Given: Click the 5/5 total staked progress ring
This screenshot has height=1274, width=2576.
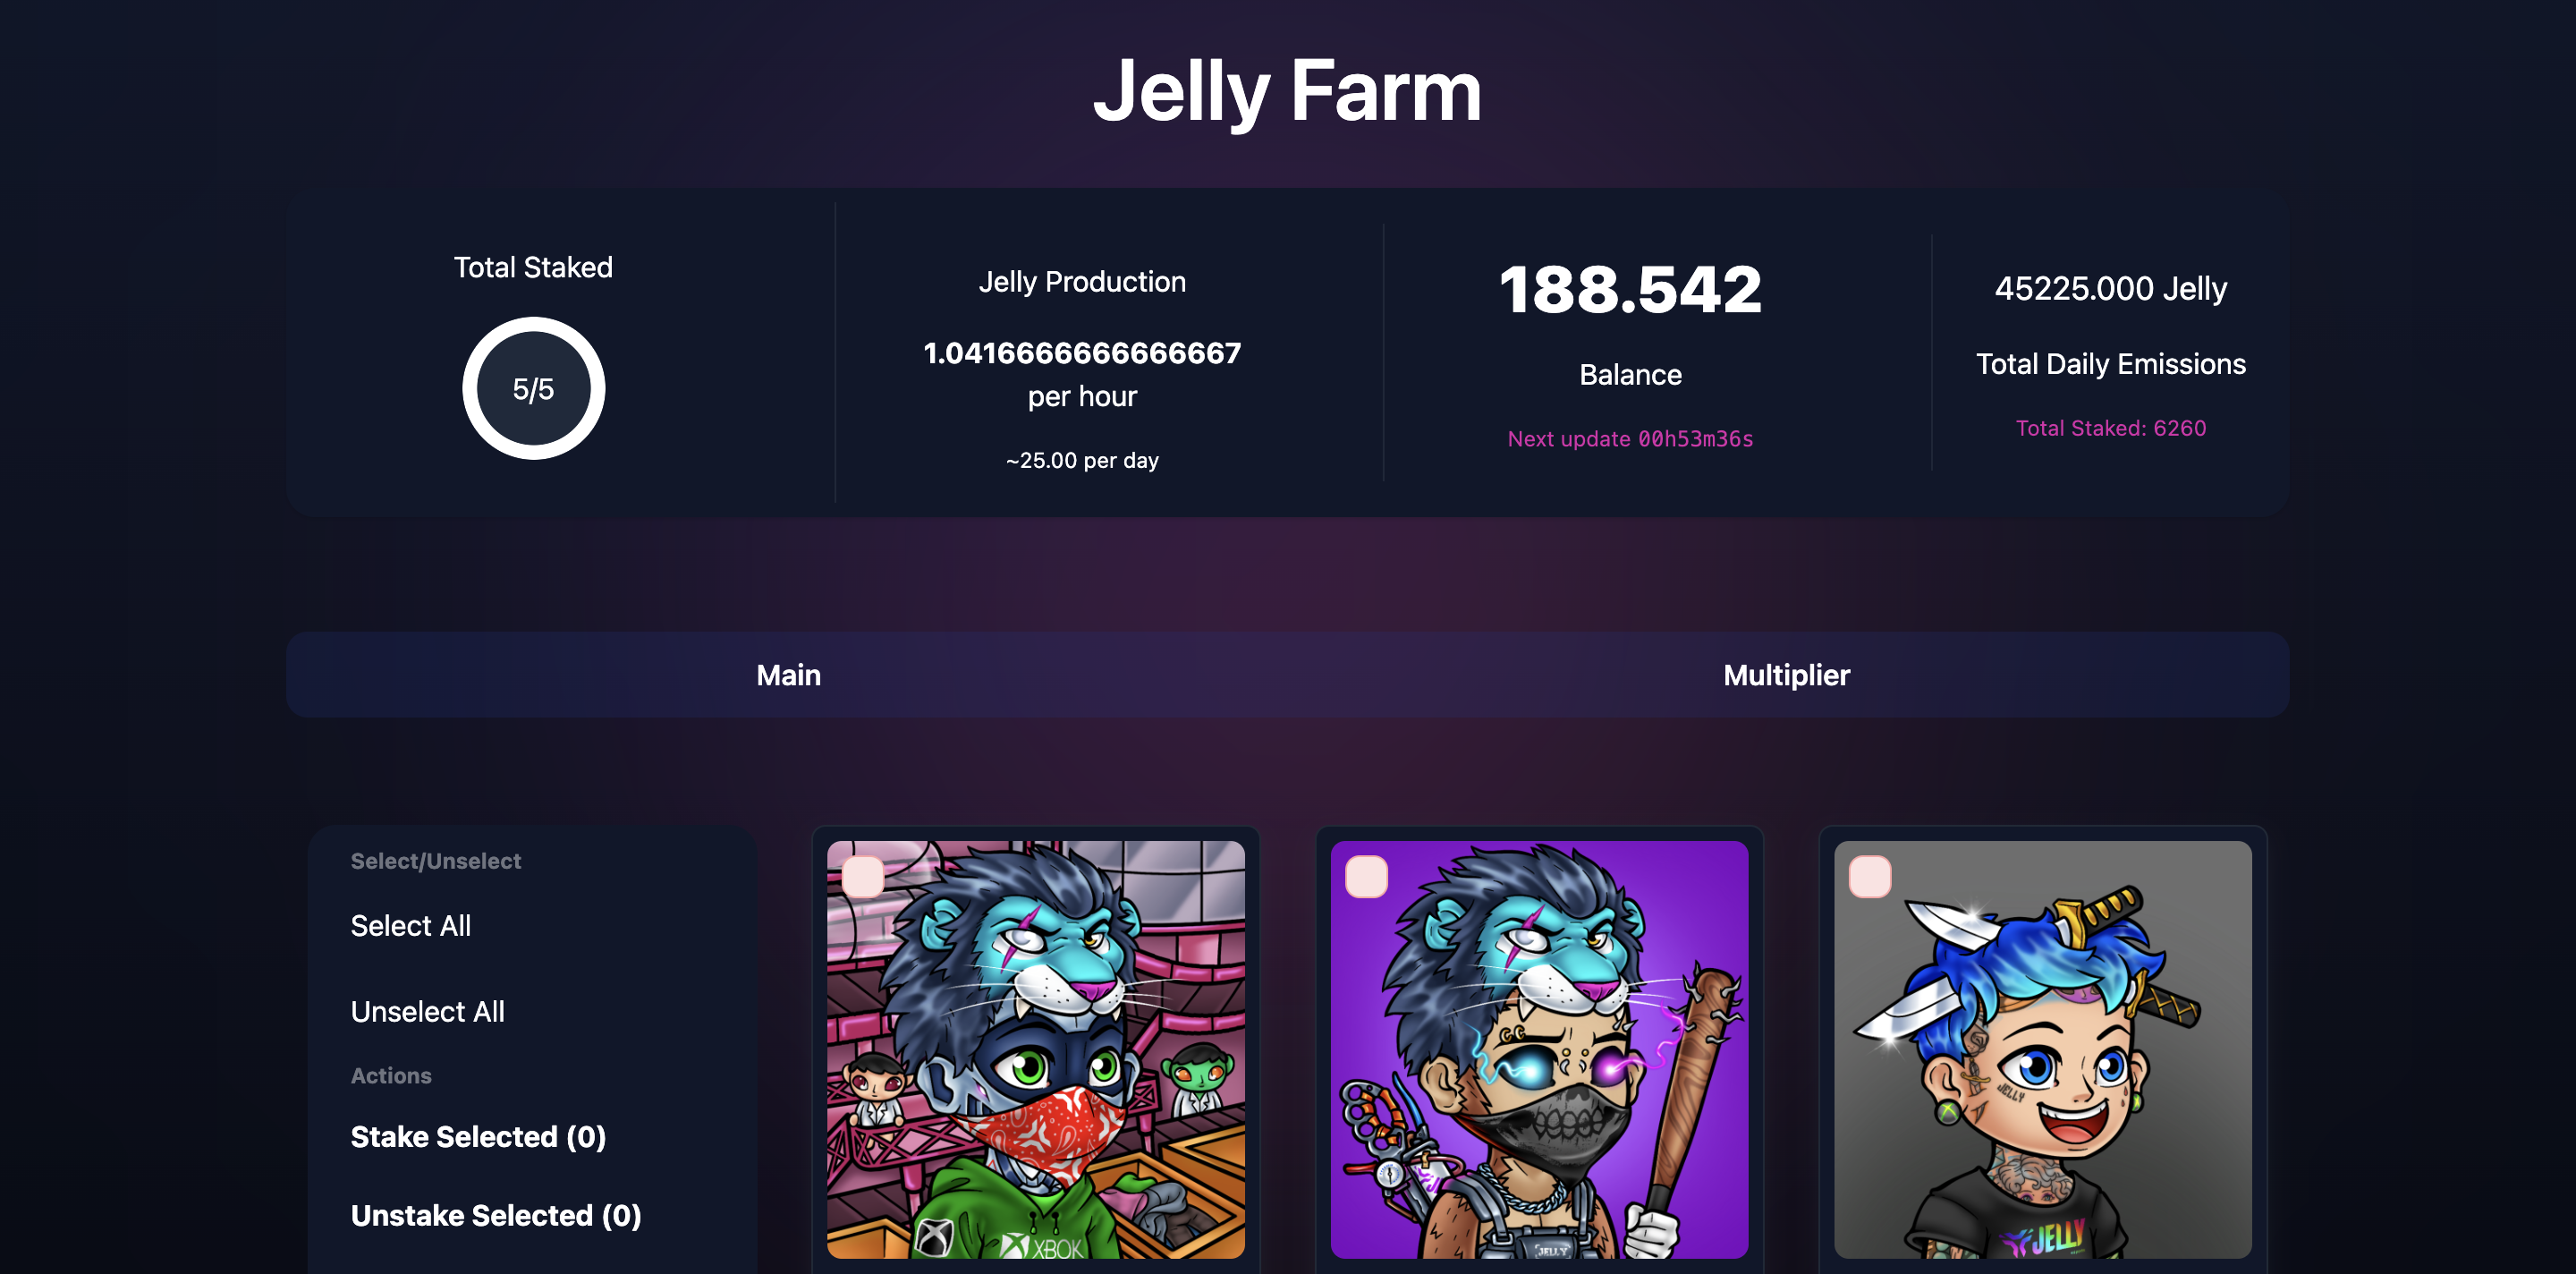Looking at the screenshot, I should 533,389.
